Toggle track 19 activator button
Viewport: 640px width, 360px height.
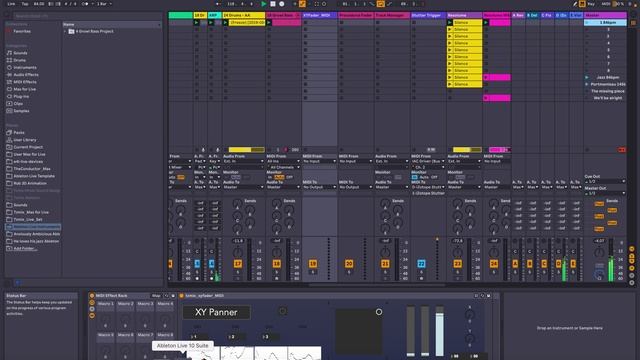[x=313, y=264]
